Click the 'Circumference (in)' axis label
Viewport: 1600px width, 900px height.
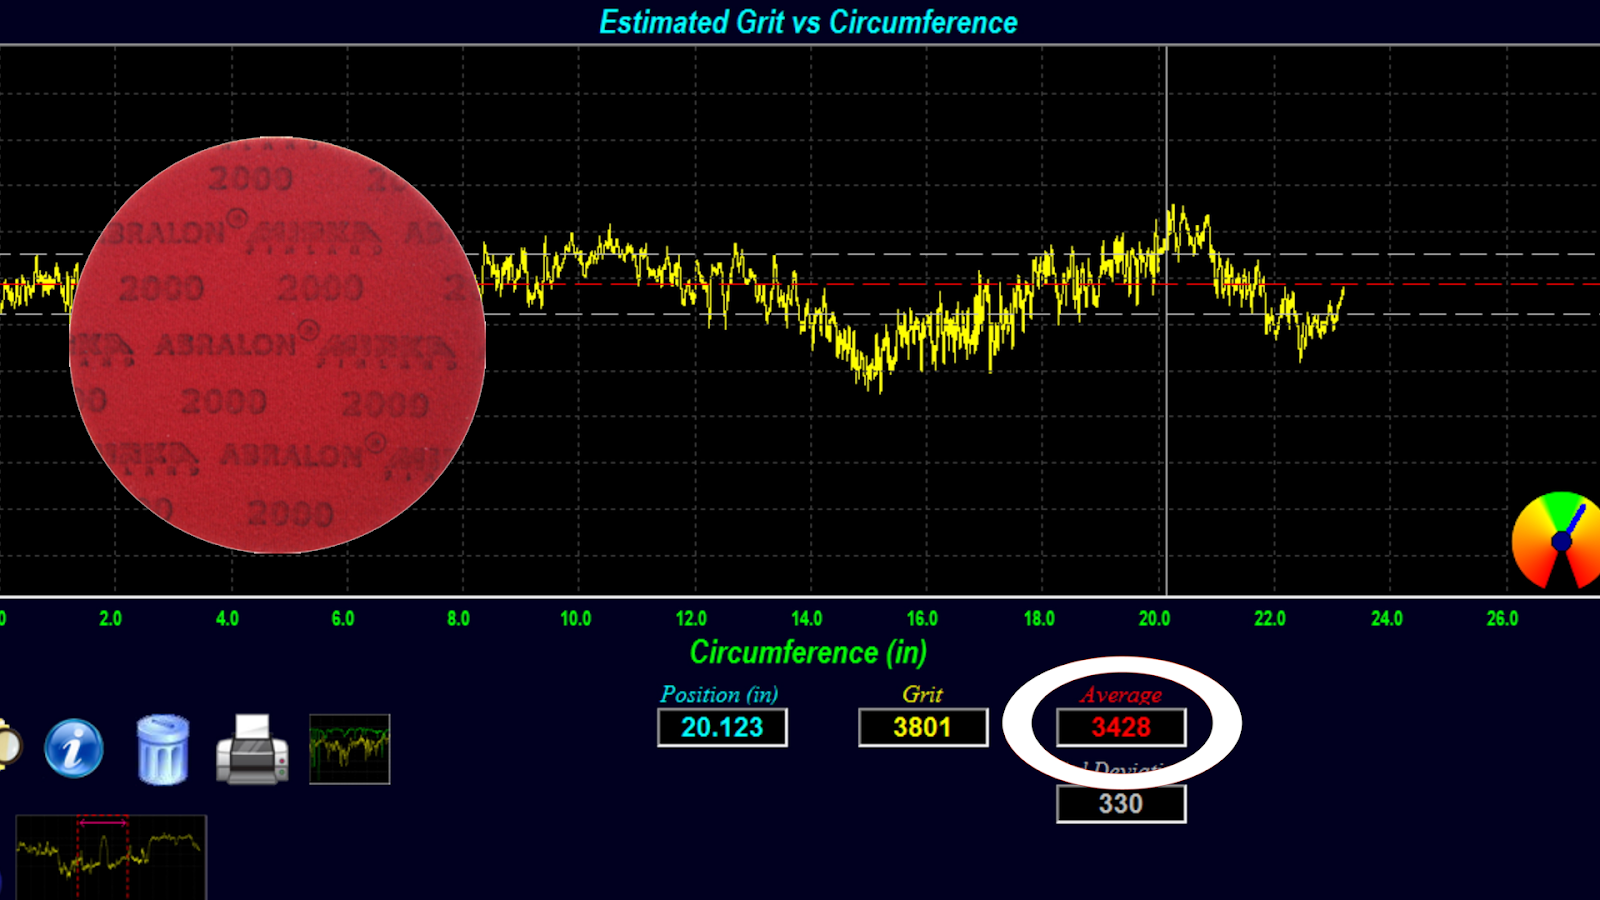[808, 653]
